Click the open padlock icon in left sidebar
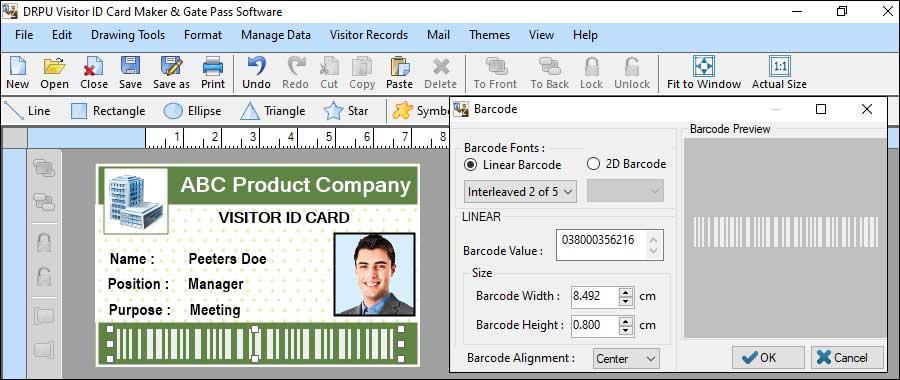The image size is (900, 380). (x=44, y=276)
